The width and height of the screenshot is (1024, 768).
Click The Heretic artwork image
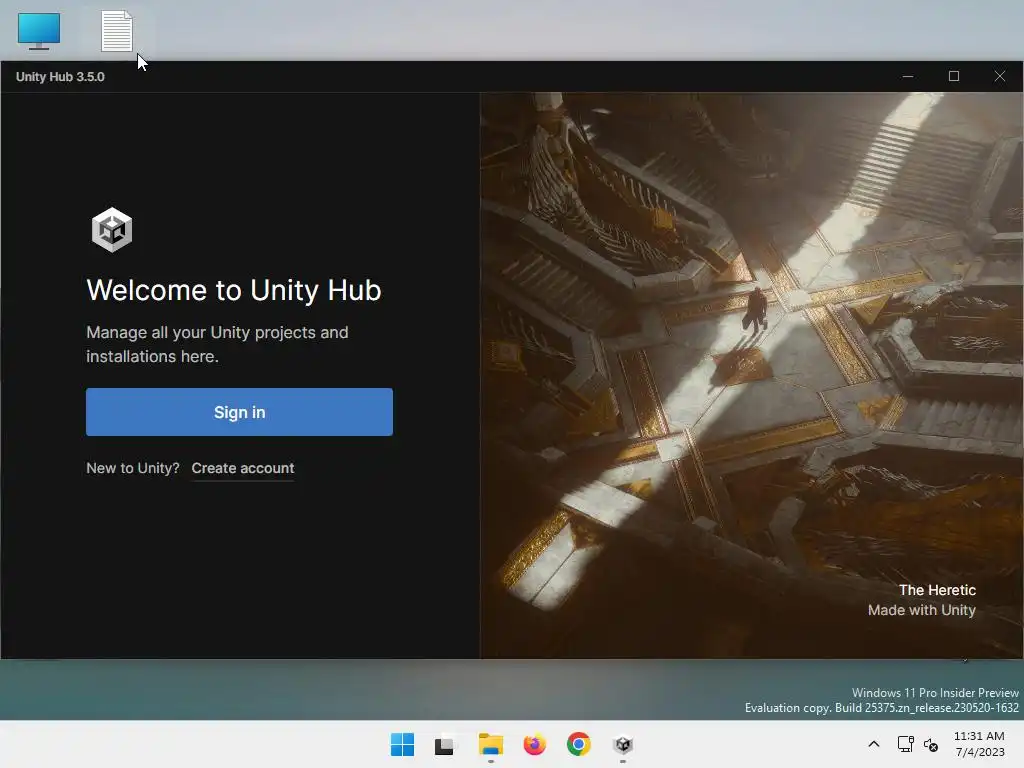(x=751, y=376)
